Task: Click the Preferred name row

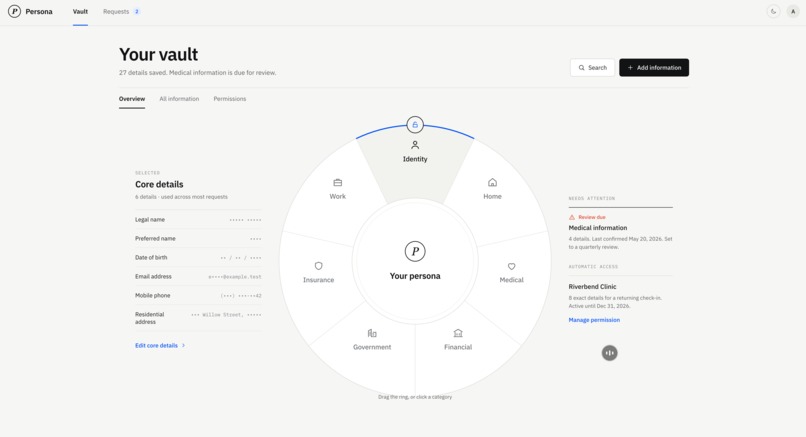Action: (x=198, y=239)
